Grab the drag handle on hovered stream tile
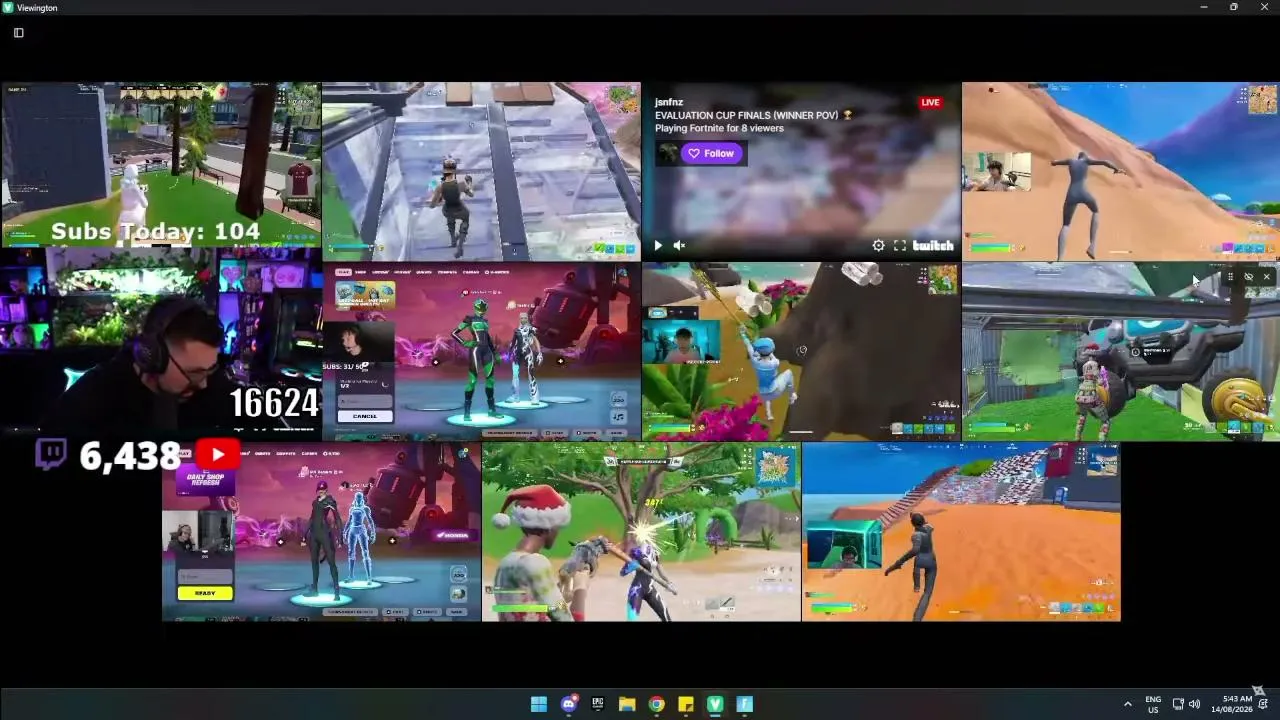The height and width of the screenshot is (720, 1280). pos(1230,277)
